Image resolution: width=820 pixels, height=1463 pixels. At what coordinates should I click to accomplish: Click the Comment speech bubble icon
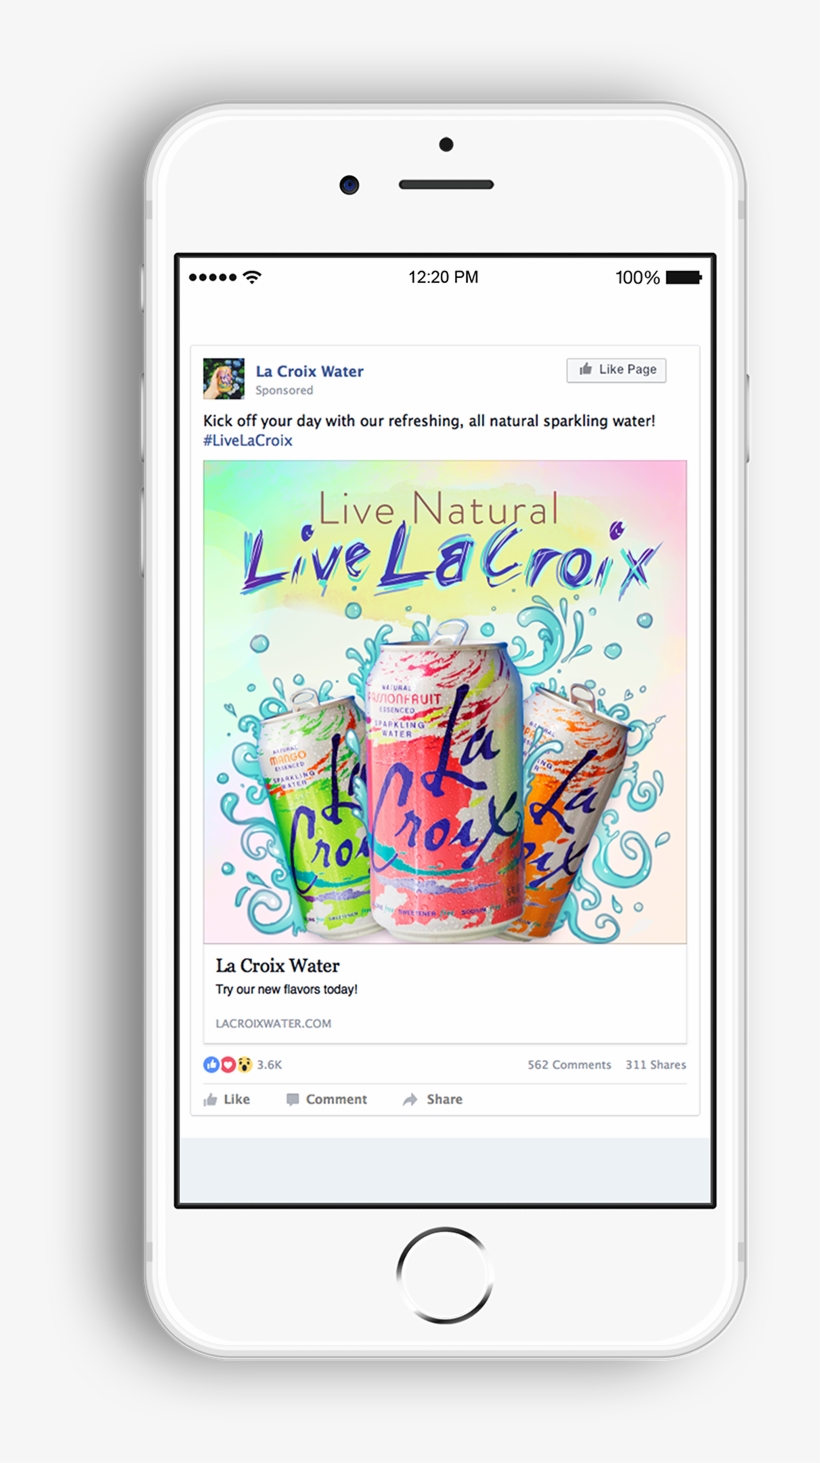(x=293, y=1100)
